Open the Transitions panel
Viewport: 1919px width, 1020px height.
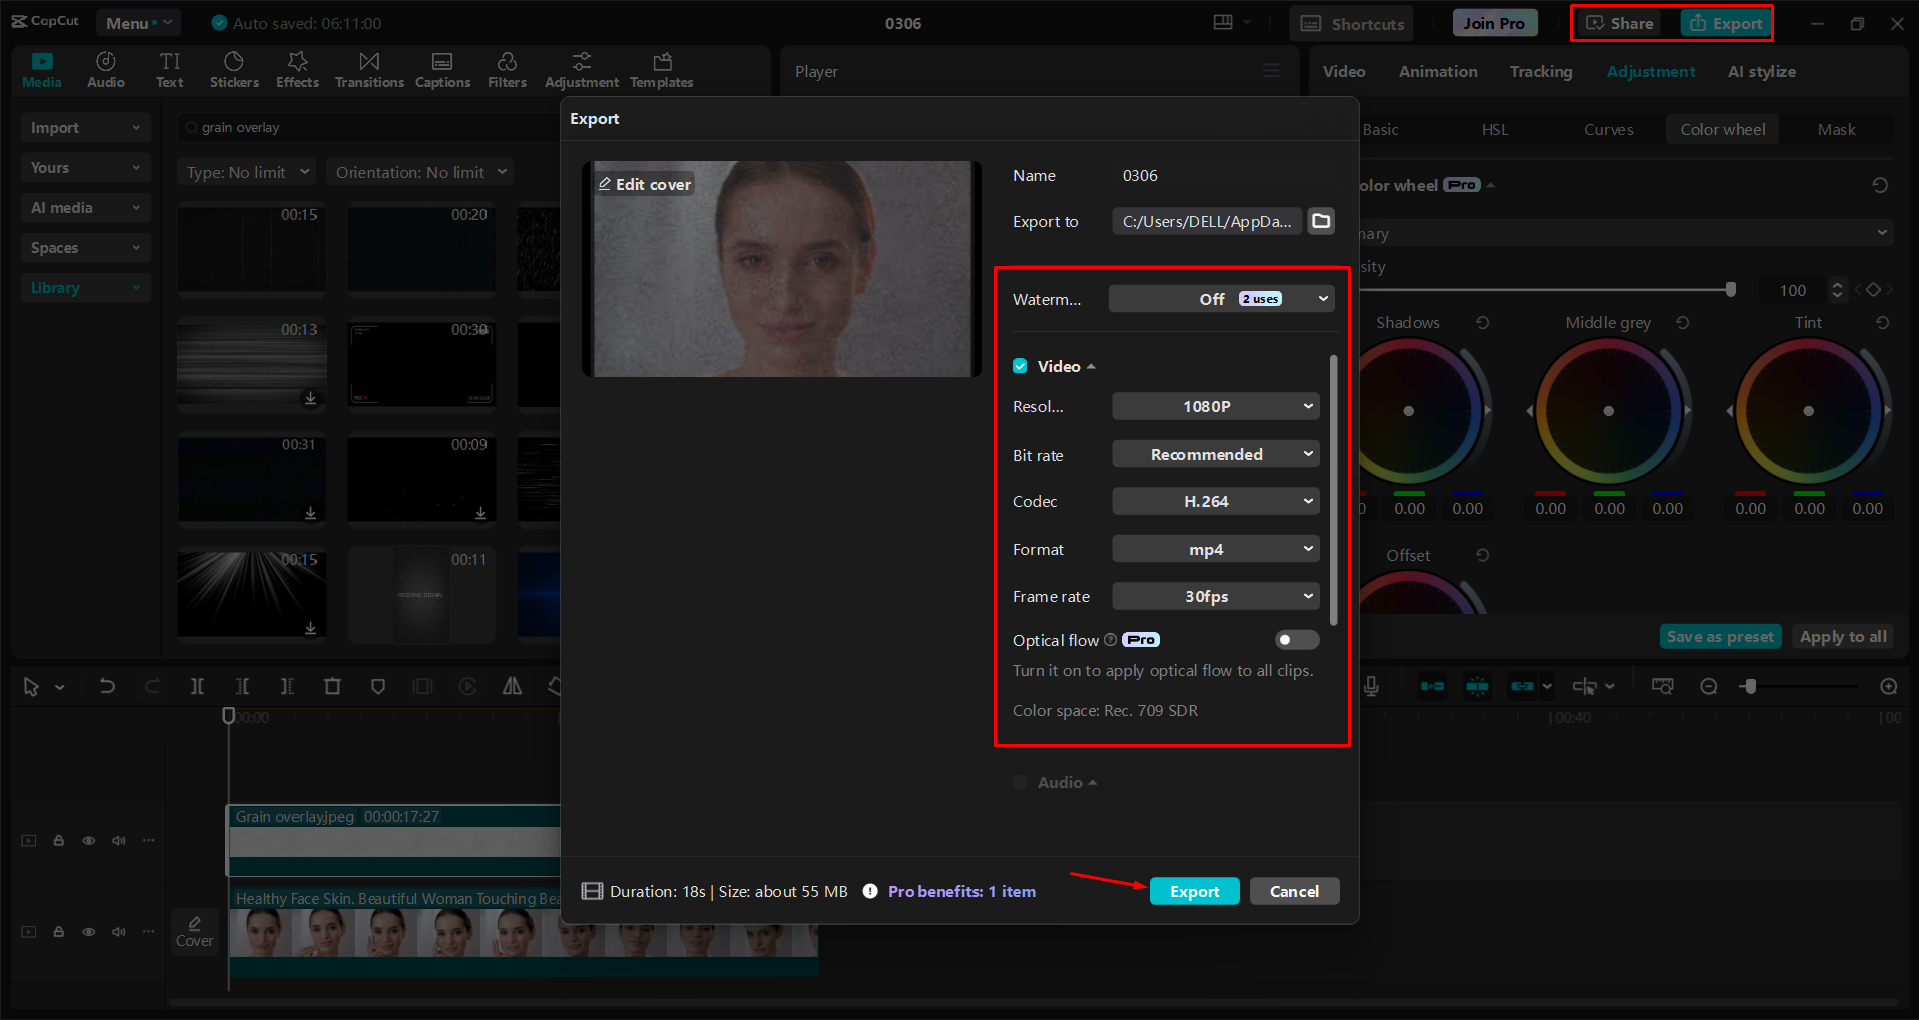click(x=368, y=68)
